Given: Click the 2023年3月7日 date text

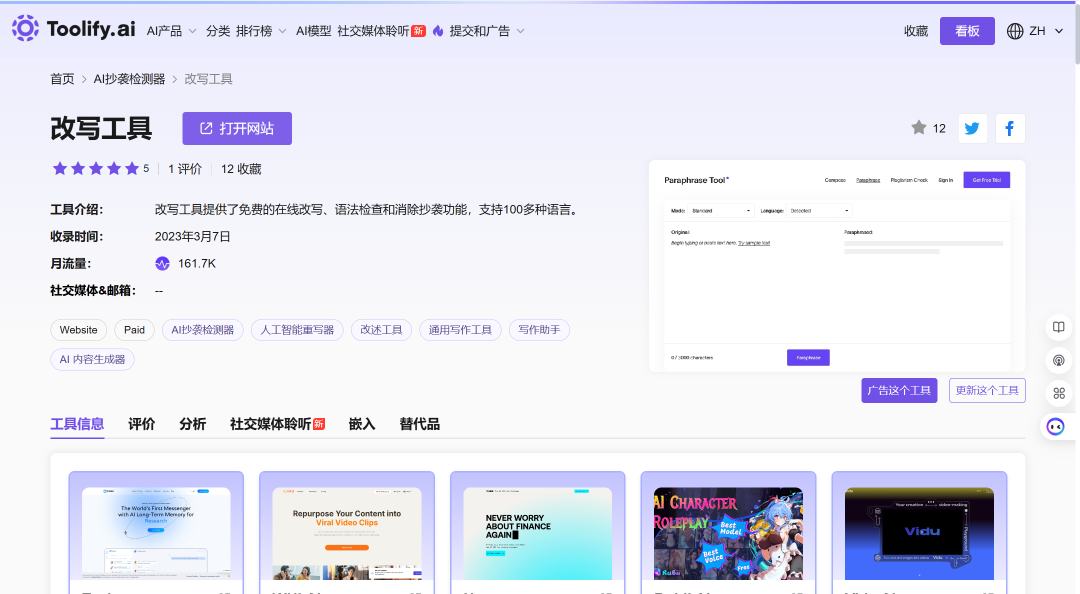Looking at the screenshot, I should tap(193, 236).
